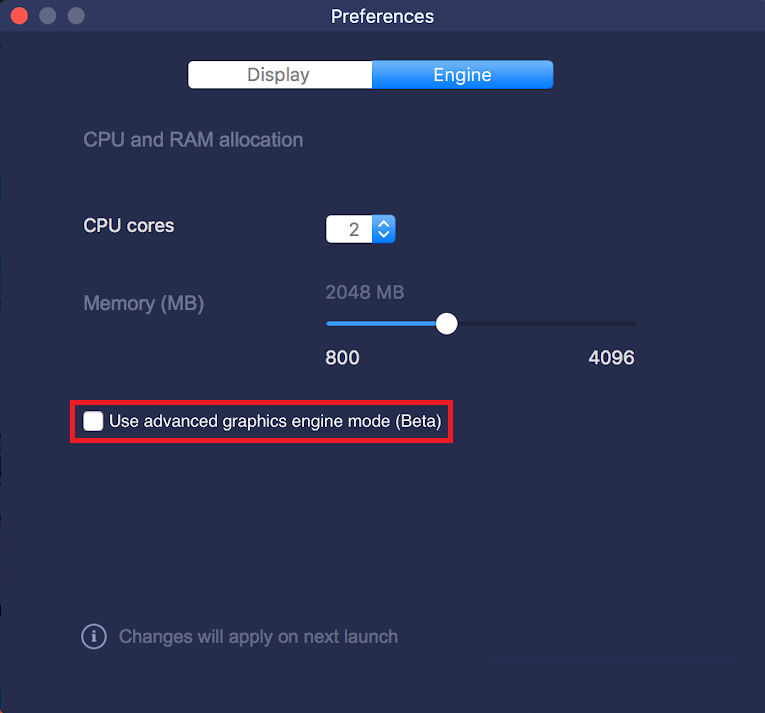Click the 'Memory (MB)' label

coord(144,304)
